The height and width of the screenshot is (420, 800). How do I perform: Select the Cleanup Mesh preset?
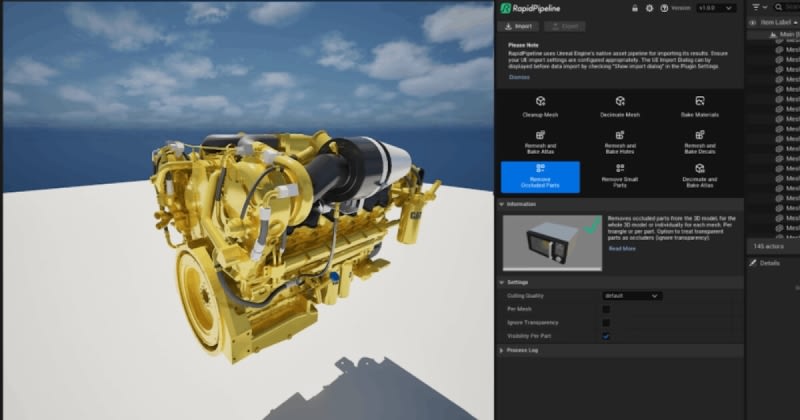(540, 107)
